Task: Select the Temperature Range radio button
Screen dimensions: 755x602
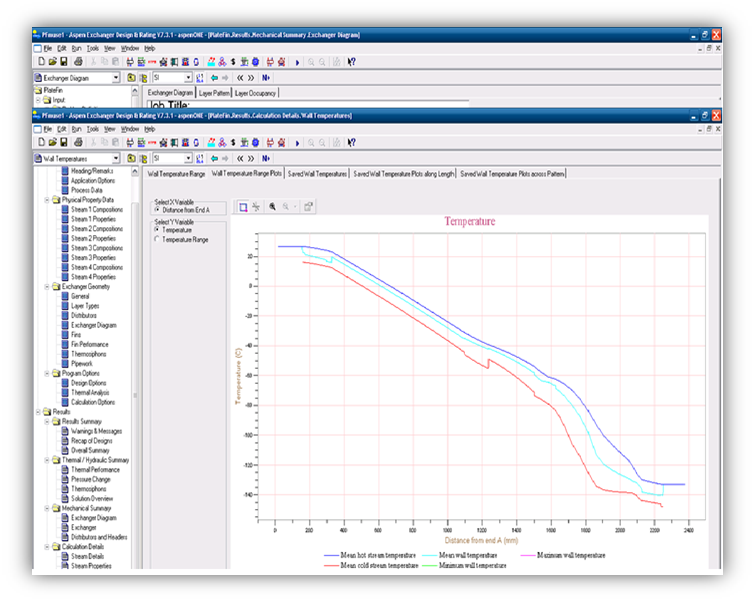Action: pyautogui.click(x=156, y=240)
